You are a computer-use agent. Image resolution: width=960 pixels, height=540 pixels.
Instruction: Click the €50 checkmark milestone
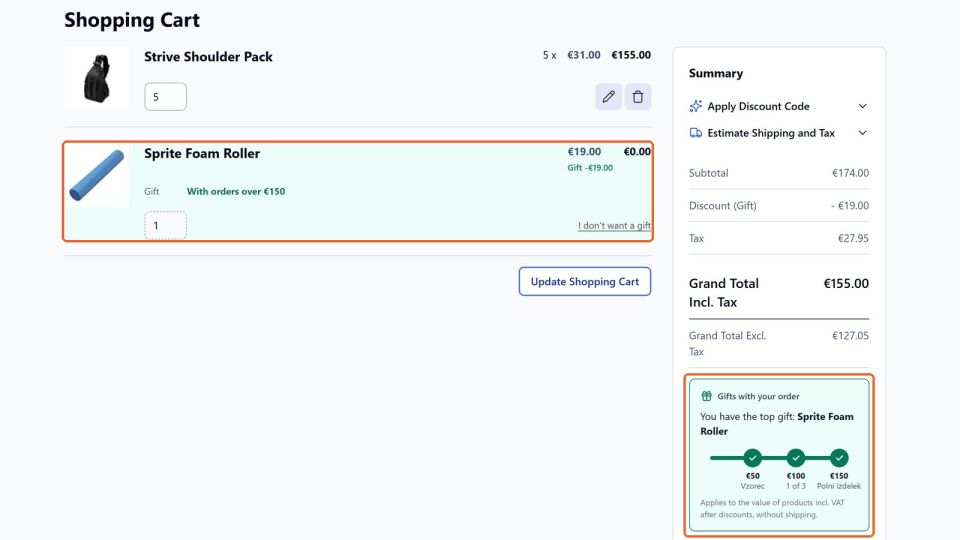(752, 458)
